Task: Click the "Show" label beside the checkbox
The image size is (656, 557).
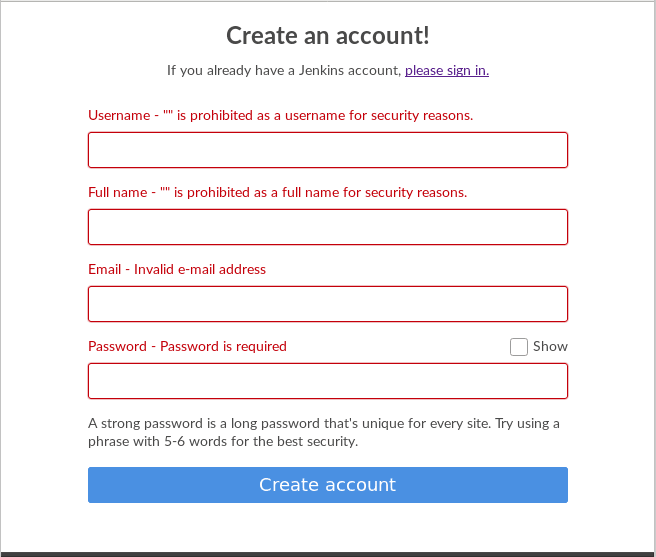Action: click(550, 347)
